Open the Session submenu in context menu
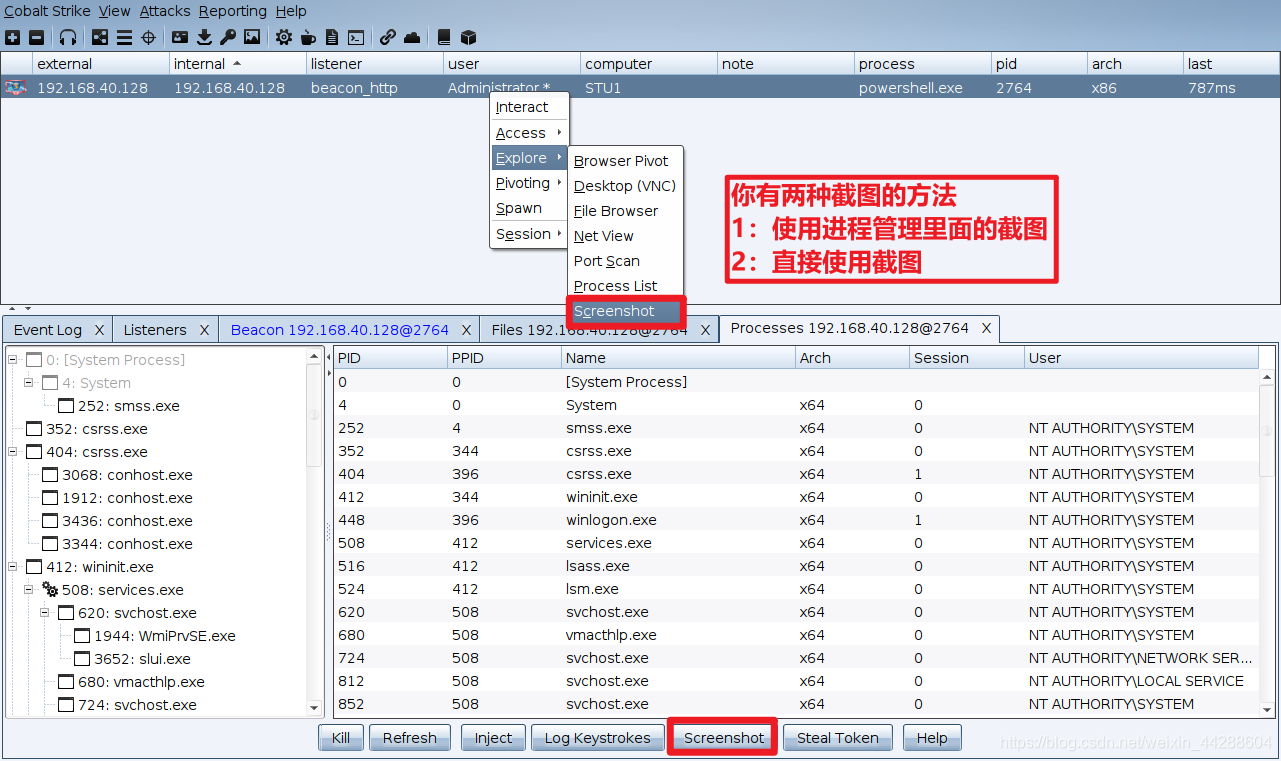Screen dimensions: 1281x761 point(529,234)
